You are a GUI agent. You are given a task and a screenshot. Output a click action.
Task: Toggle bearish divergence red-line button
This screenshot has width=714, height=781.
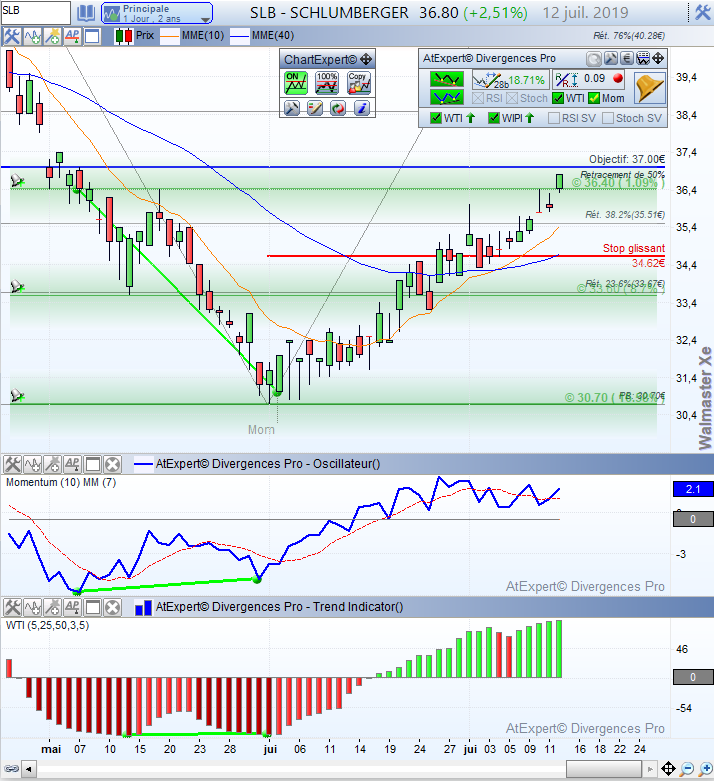pyautogui.click(x=446, y=79)
